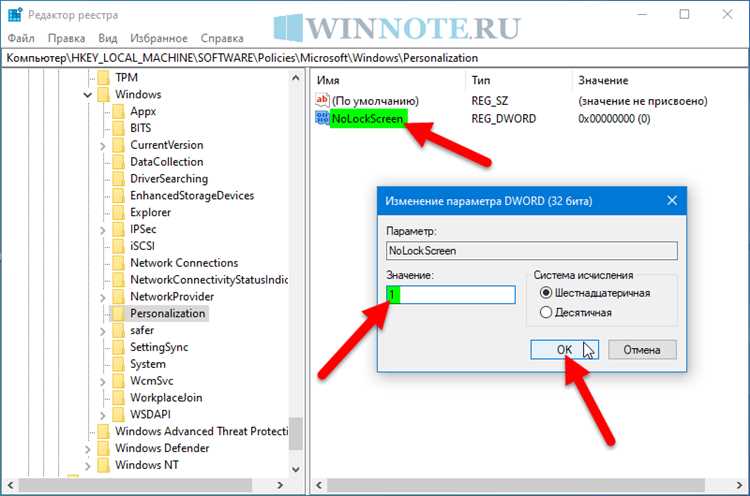Click the WcmSvc folder icon
Screen dimensions: 750x496
pos(118,381)
